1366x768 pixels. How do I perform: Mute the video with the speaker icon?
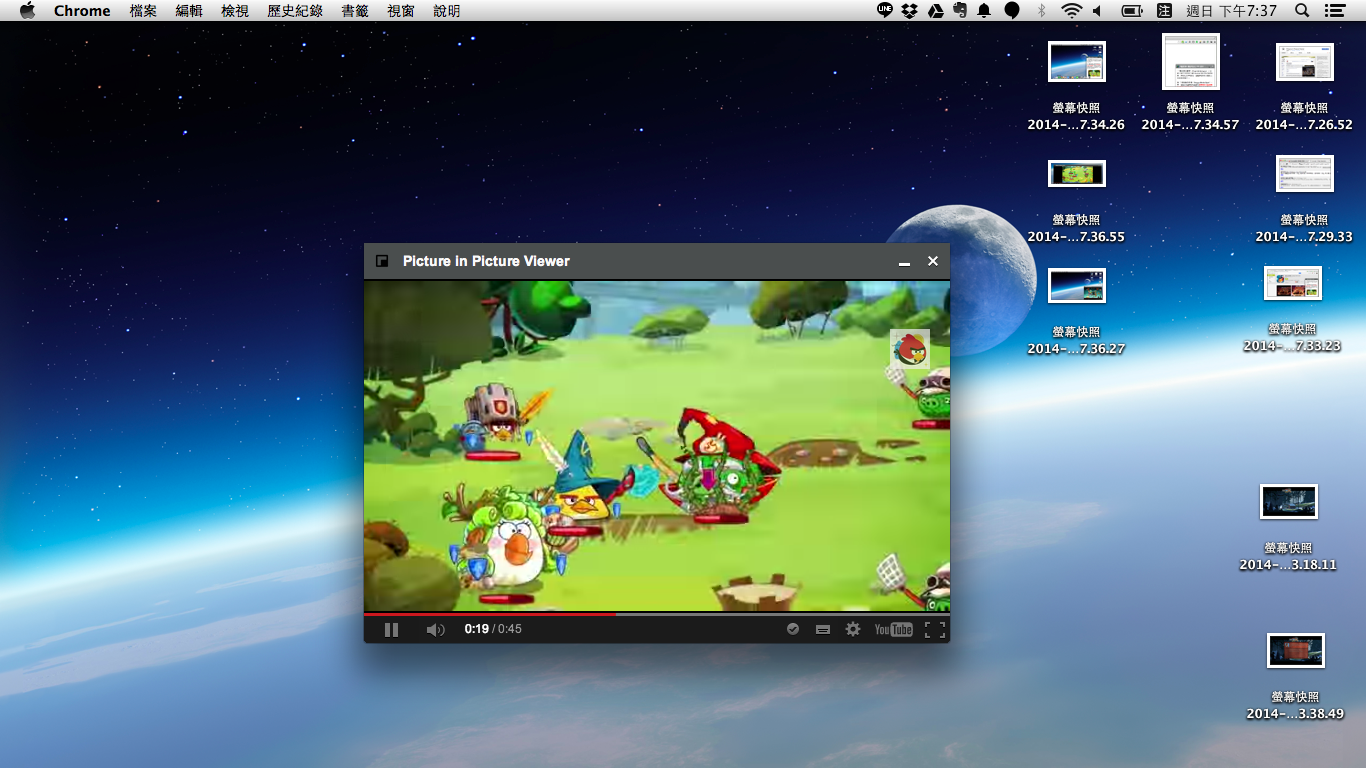(x=435, y=630)
